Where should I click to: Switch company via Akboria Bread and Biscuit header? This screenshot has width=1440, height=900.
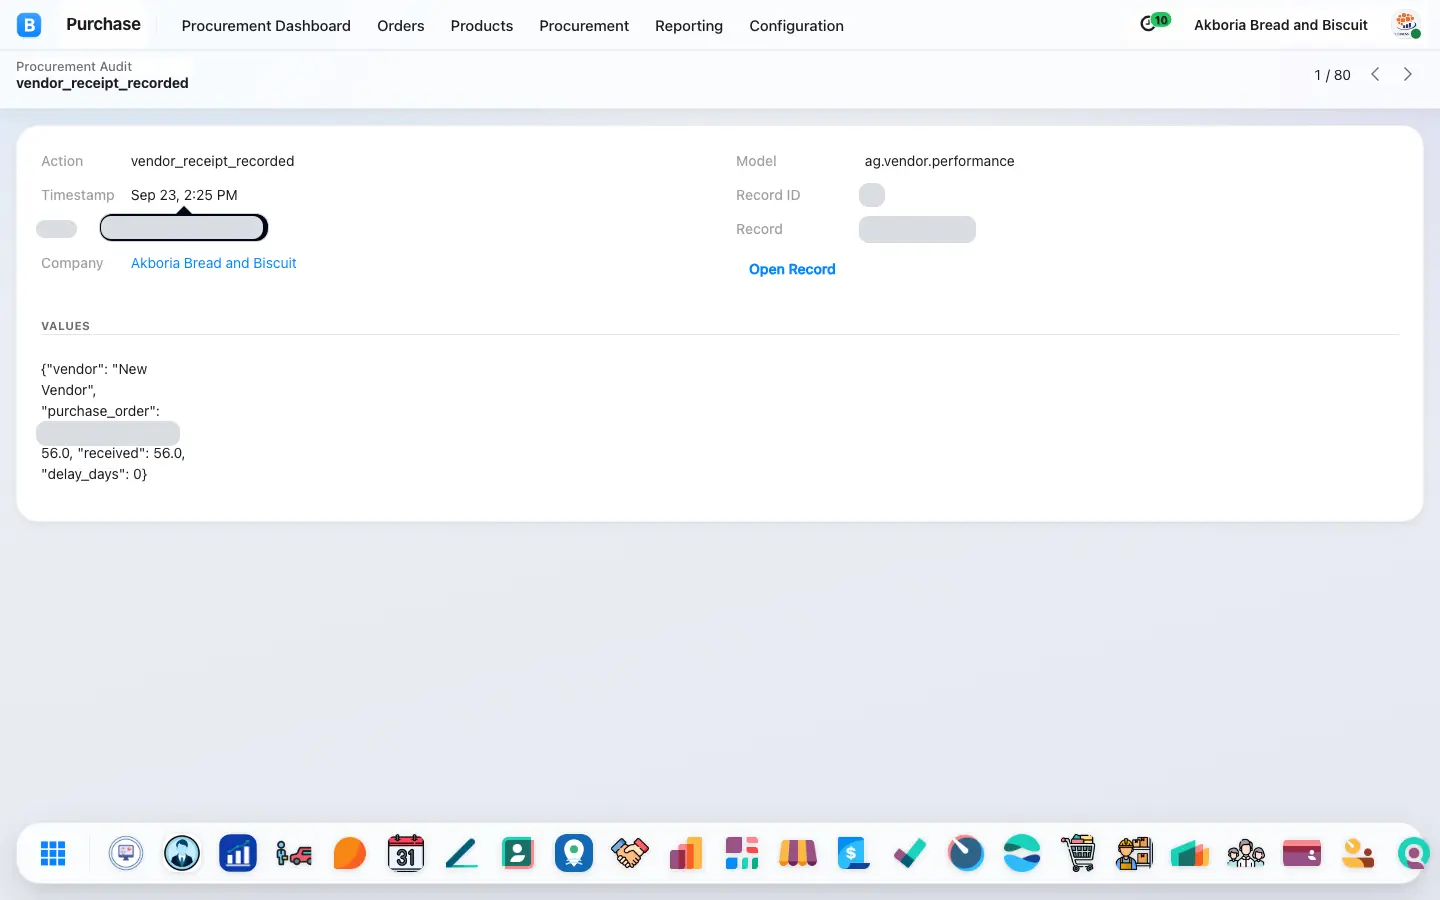pos(1281,25)
